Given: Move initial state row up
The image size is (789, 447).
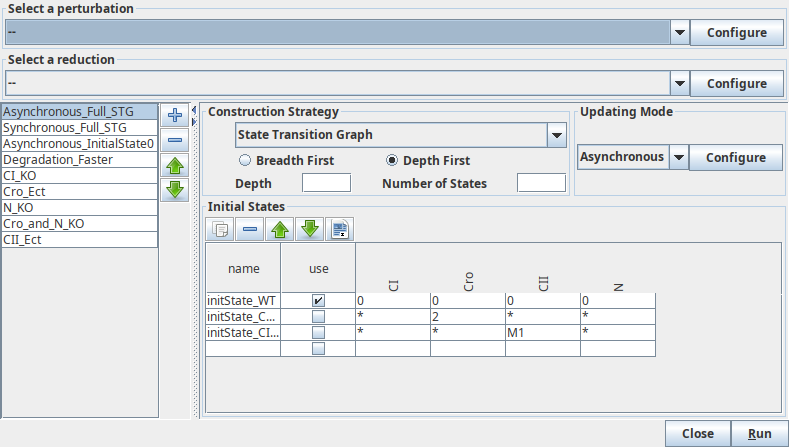Looking at the screenshot, I should point(280,230).
